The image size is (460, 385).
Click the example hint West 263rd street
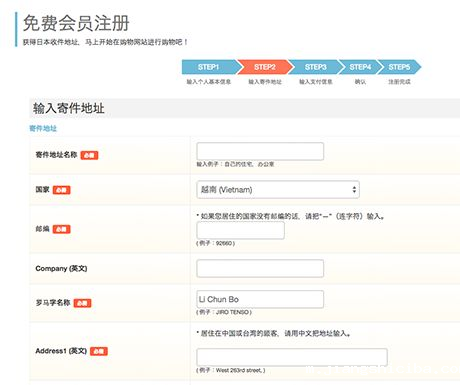pos(231,370)
